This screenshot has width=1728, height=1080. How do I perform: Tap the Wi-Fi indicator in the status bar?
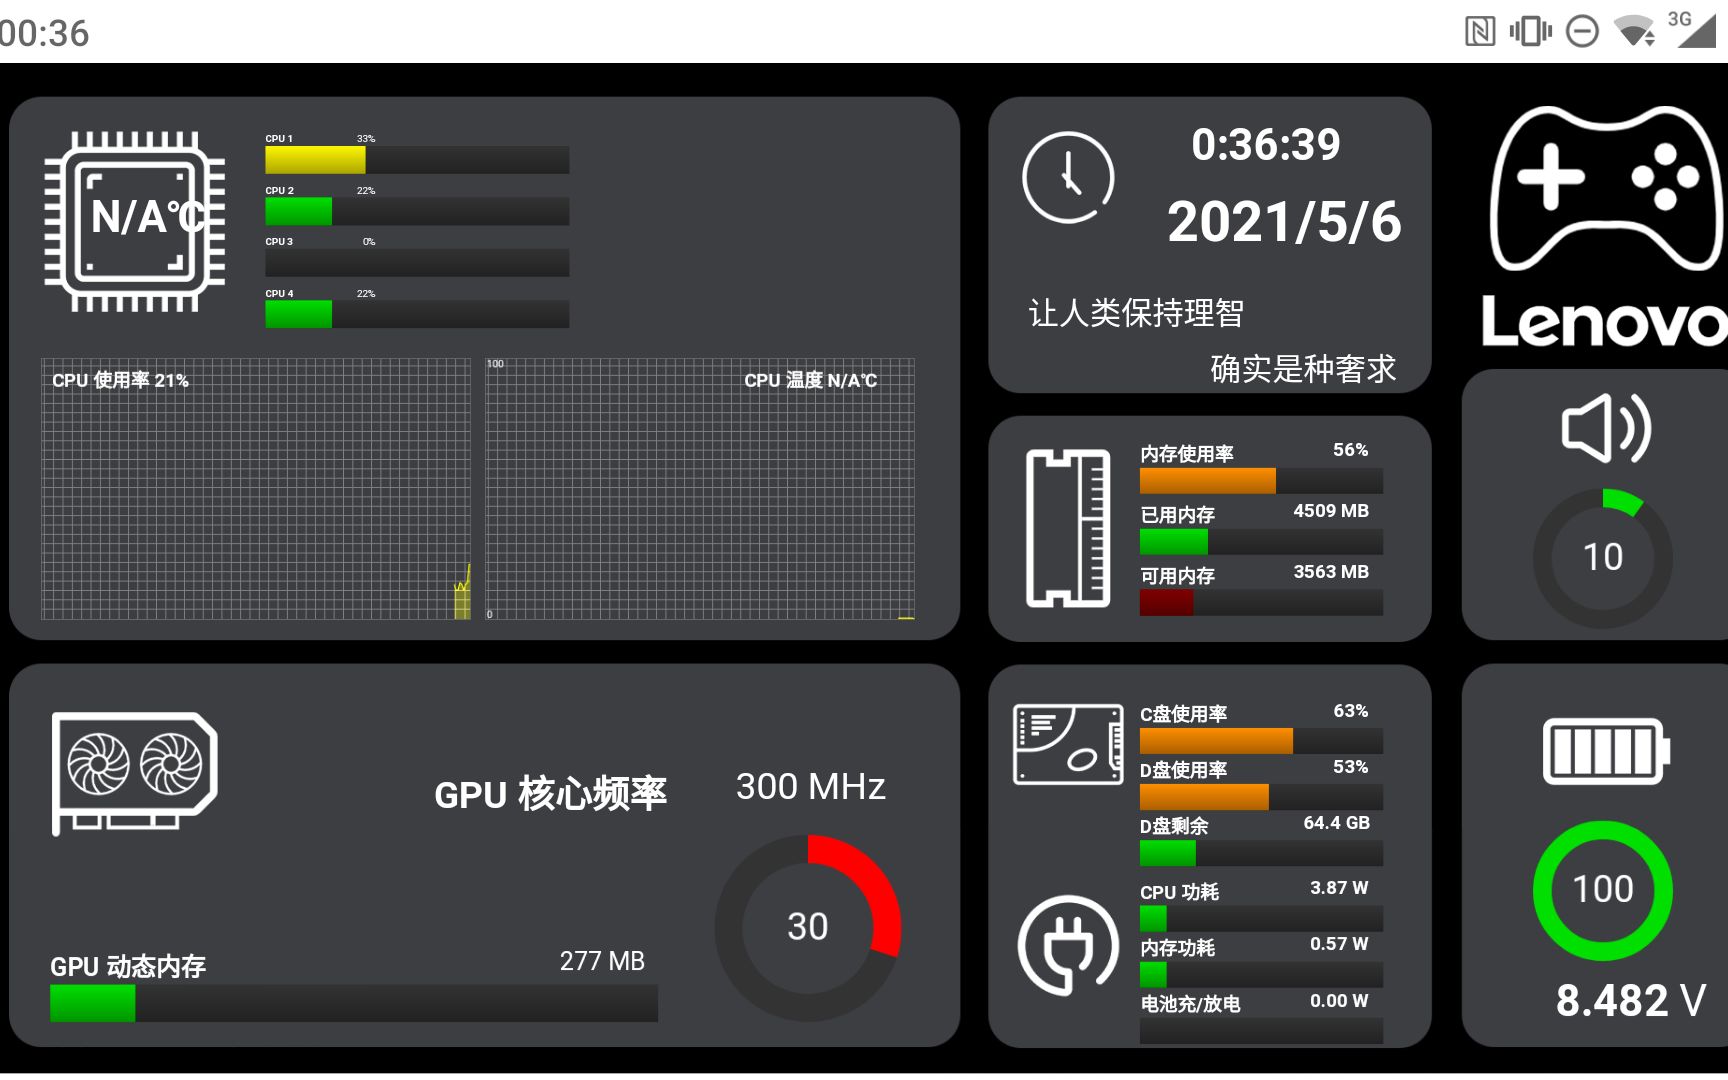[1634, 32]
